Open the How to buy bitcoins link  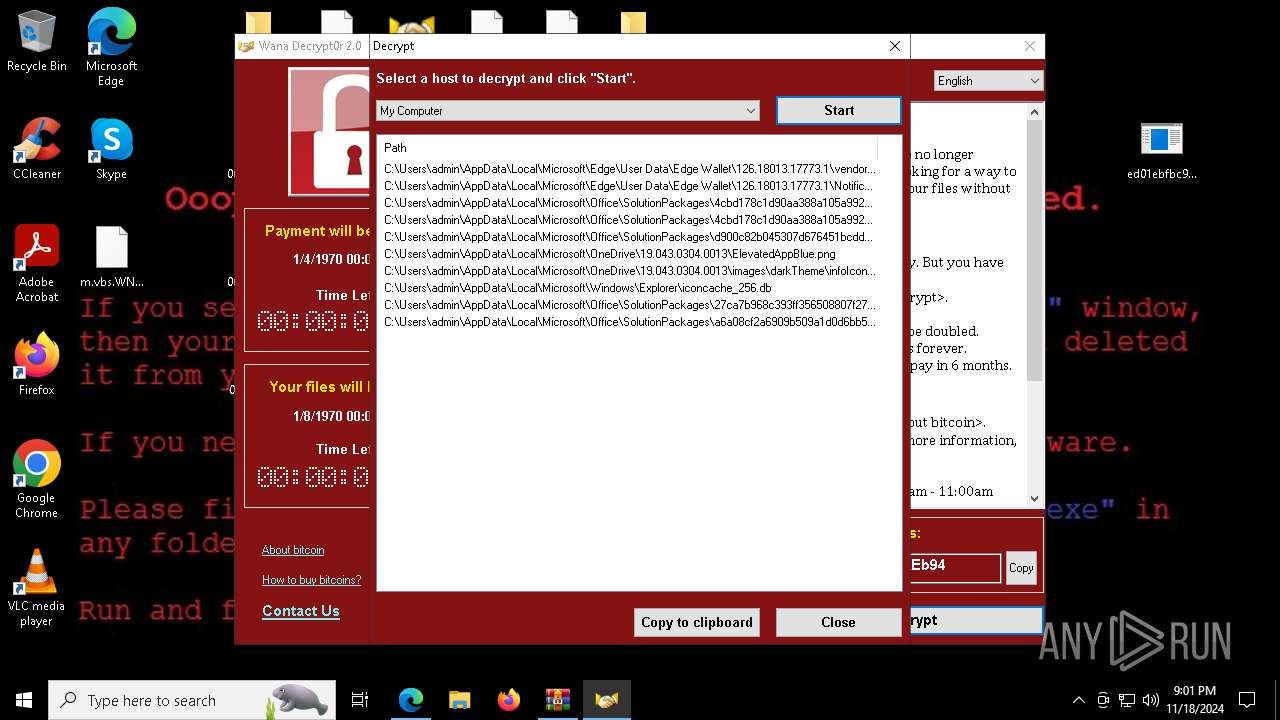(x=311, y=580)
